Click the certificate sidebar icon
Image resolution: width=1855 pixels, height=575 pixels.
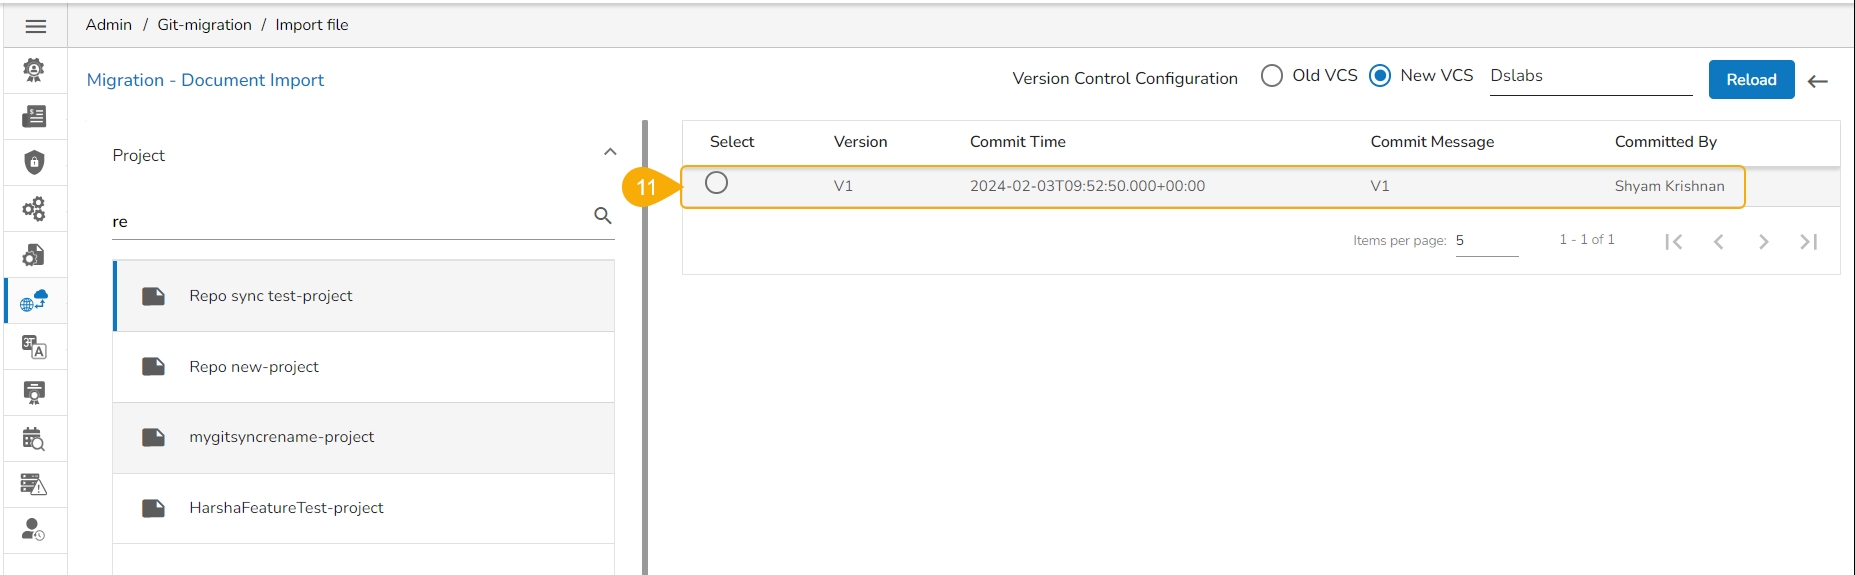pyautogui.click(x=34, y=392)
